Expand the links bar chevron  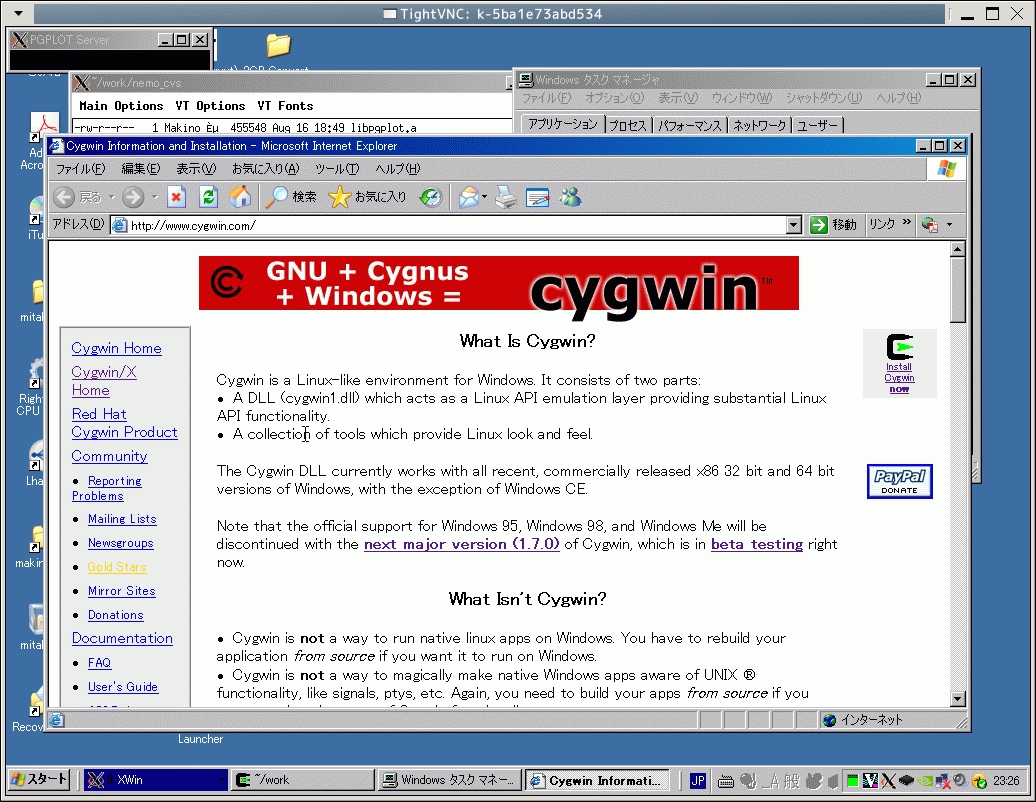point(907,224)
